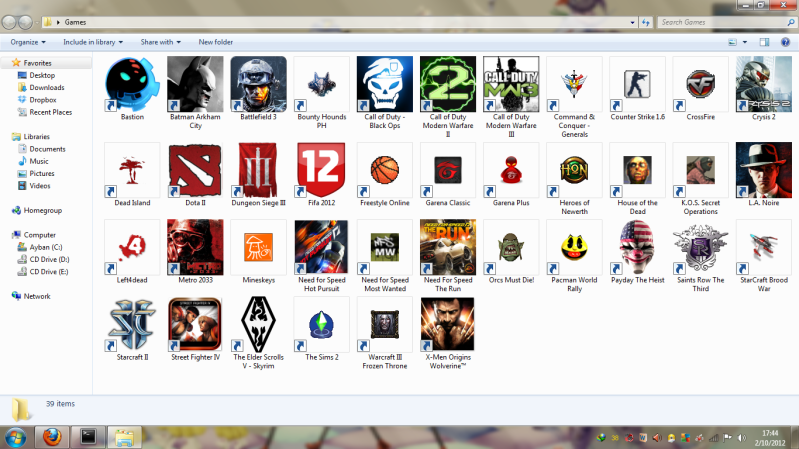Select the Saints Row The Third icon
This screenshot has height=449, width=799.
click(x=701, y=248)
